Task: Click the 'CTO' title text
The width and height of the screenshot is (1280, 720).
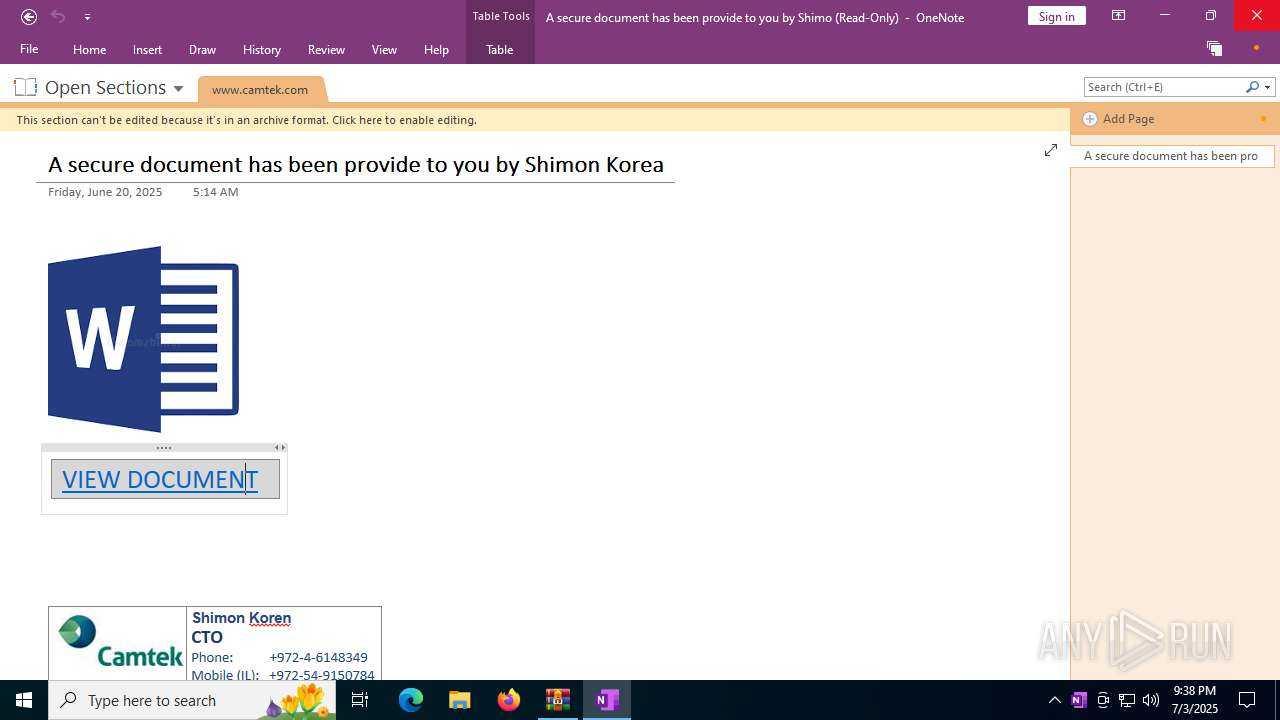Action: [207, 637]
